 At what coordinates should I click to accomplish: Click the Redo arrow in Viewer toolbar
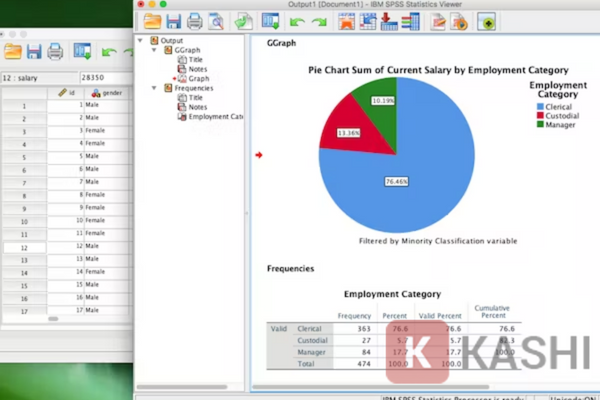320,21
